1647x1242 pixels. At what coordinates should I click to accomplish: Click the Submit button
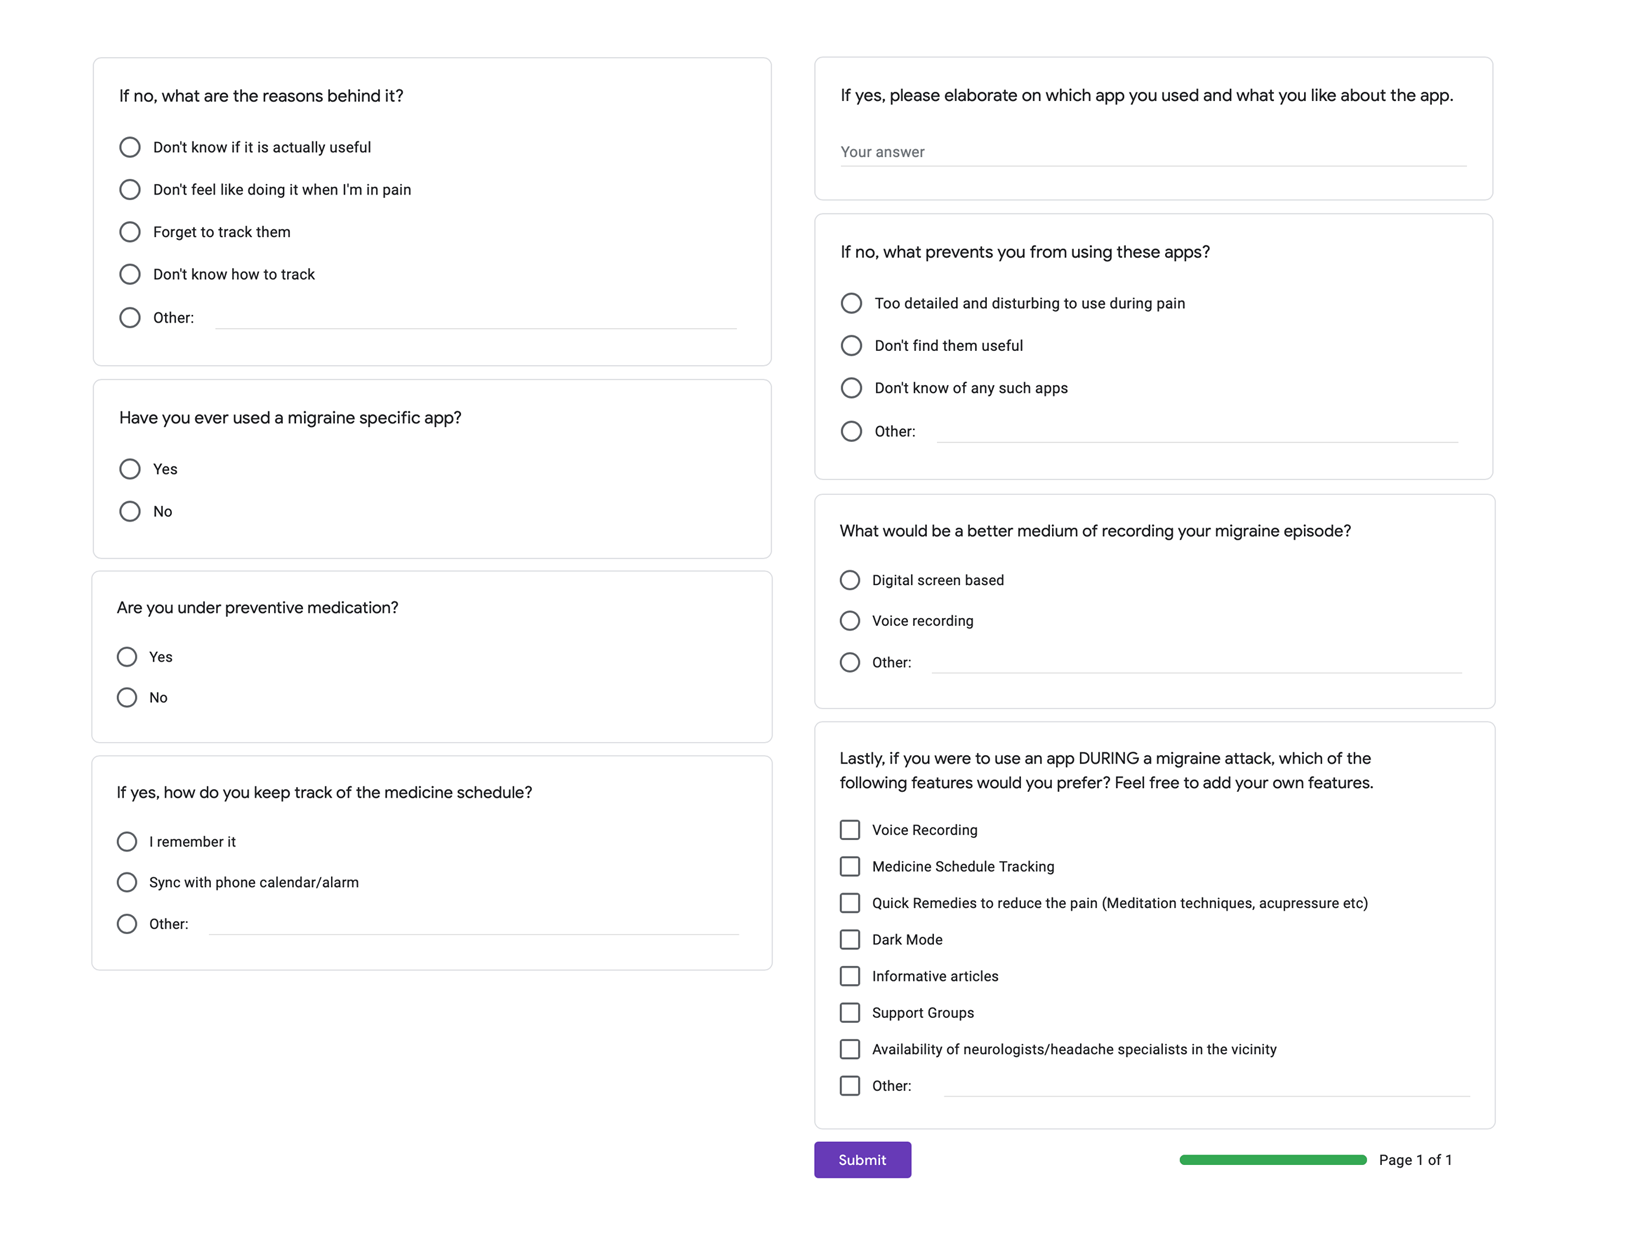pos(862,1160)
